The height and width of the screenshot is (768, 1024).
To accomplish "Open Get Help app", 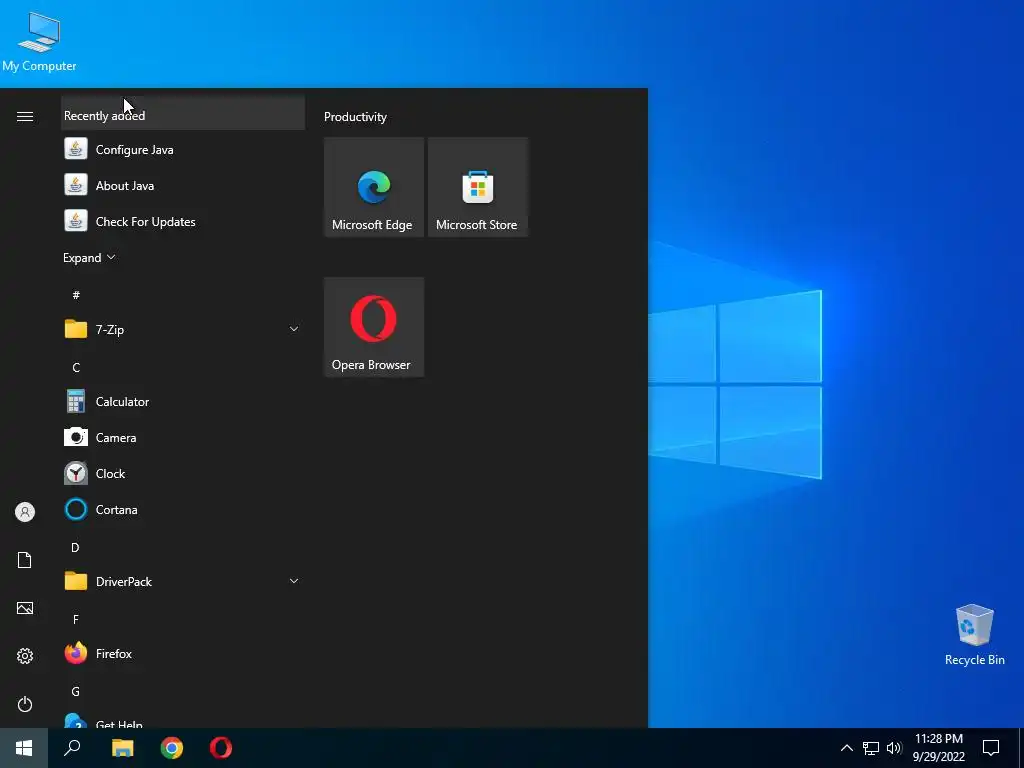I will (183, 722).
